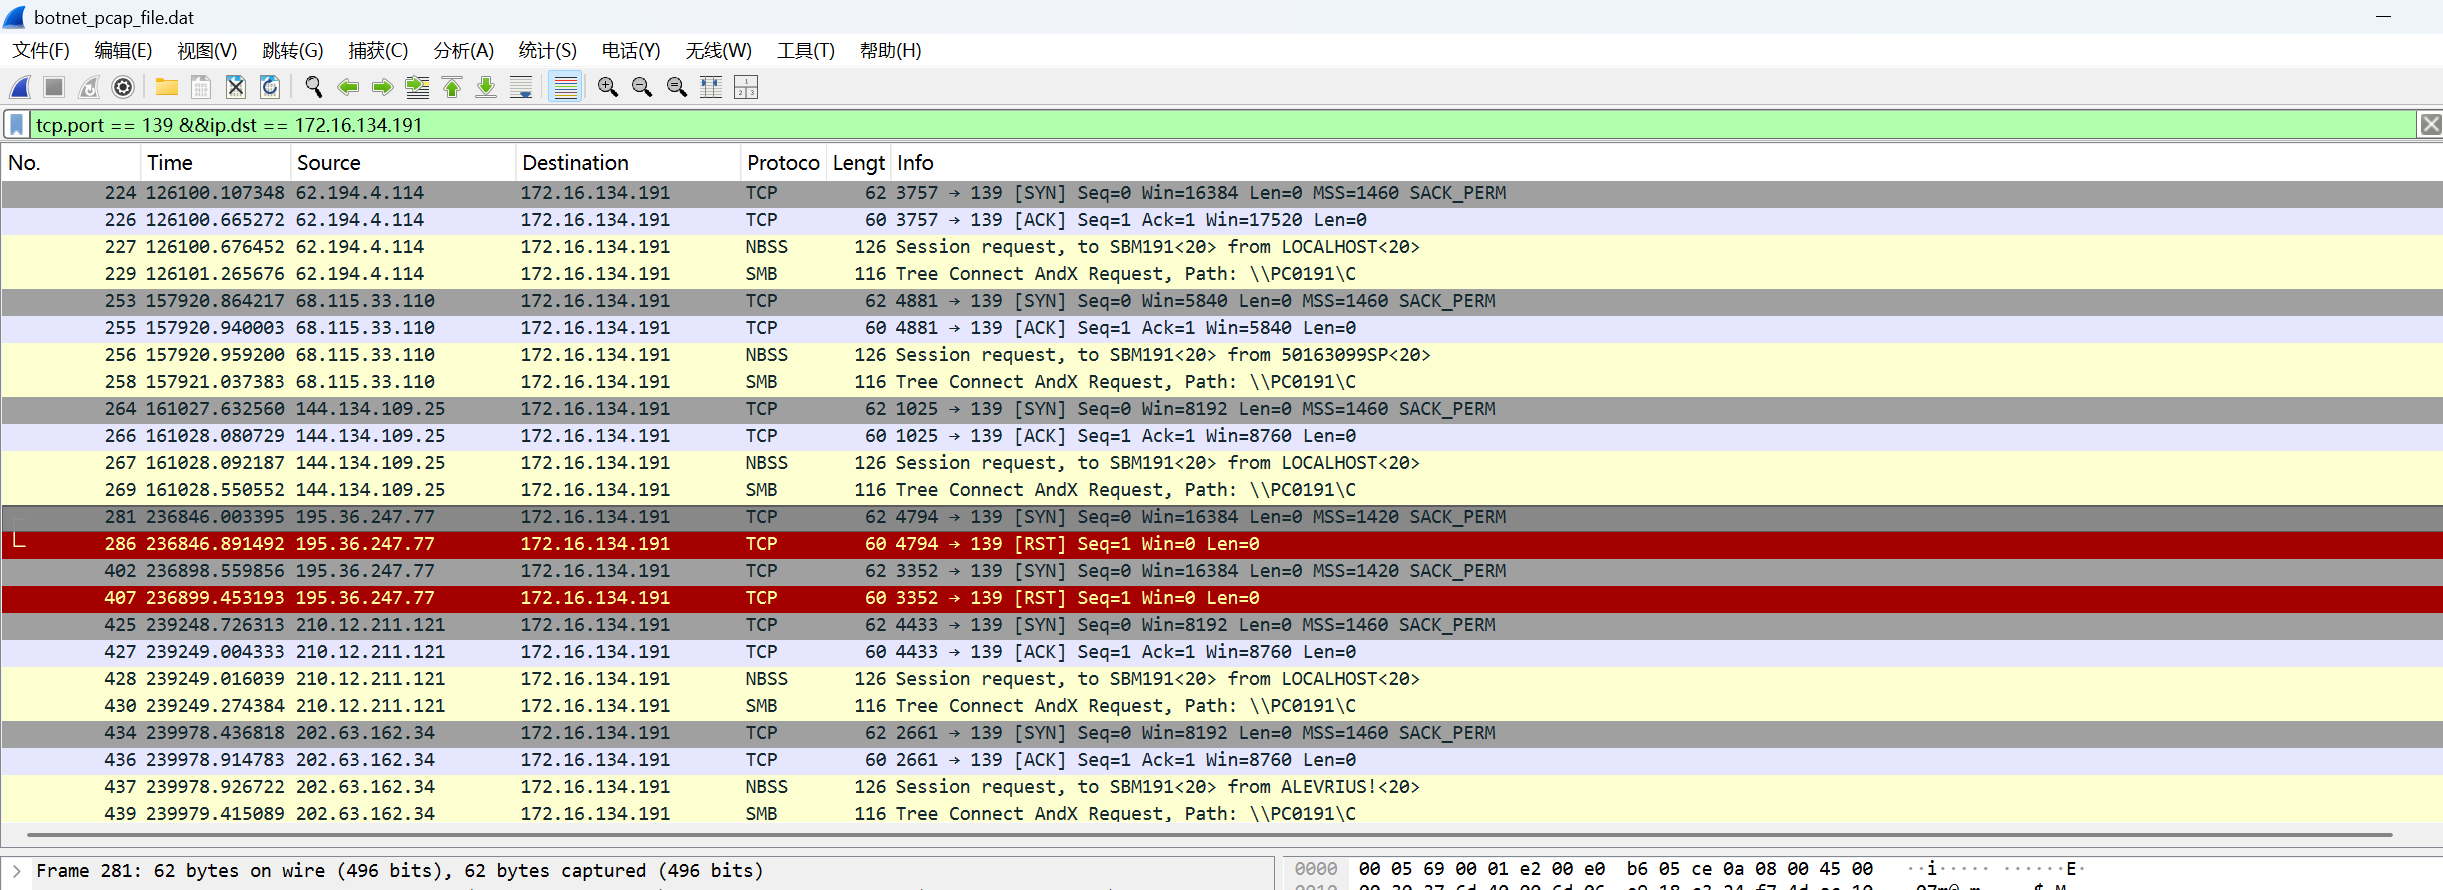This screenshot has height=890, width=2443.
Task: Open display filter bookmarks
Action: [x=17, y=125]
